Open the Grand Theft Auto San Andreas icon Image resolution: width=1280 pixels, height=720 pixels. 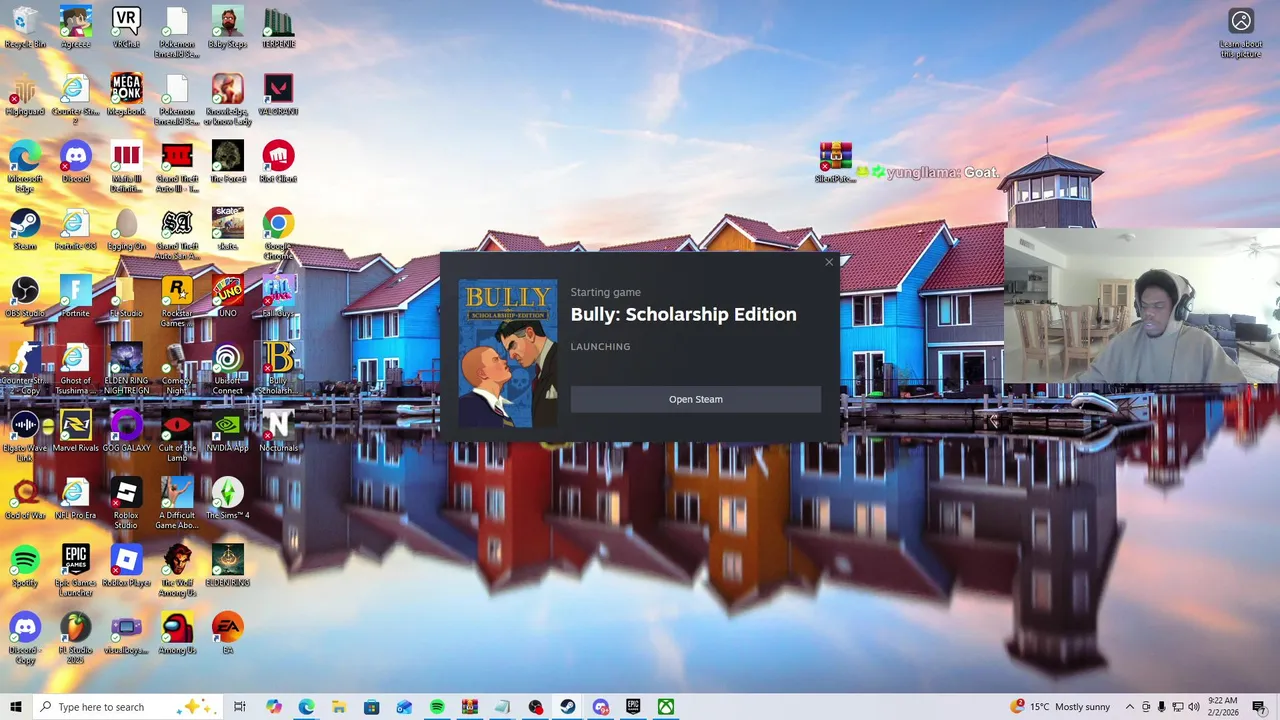(x=177, y=233)
